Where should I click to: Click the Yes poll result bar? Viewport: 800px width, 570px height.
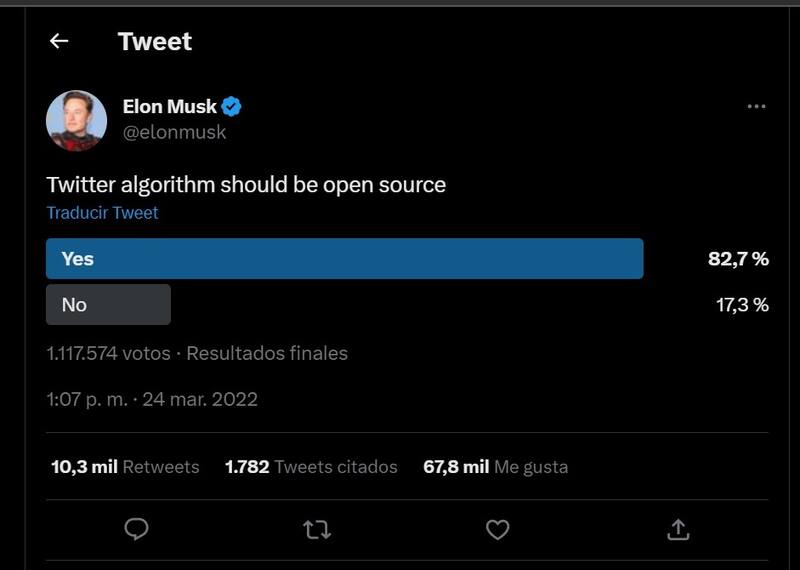pyautogui.click(x=344, y=259)
